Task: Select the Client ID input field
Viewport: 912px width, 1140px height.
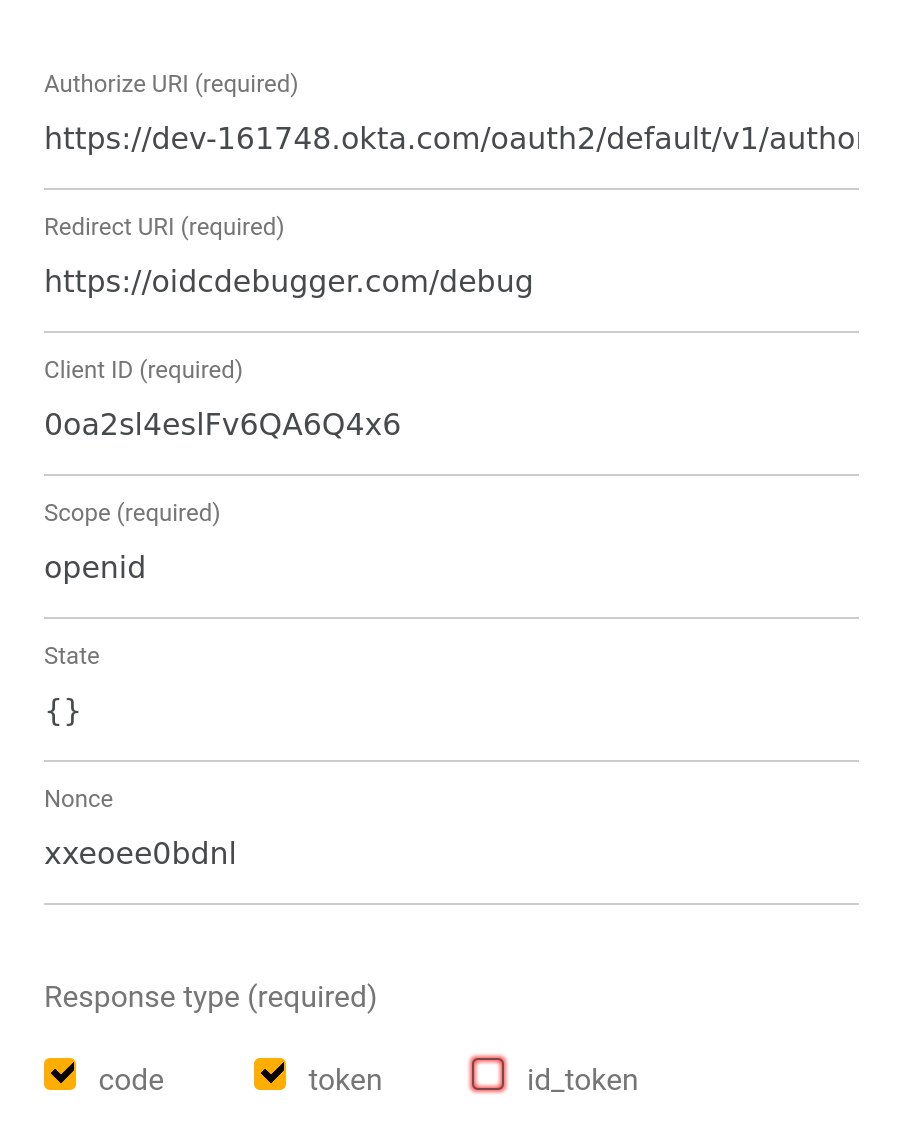Action: point(450,425)
